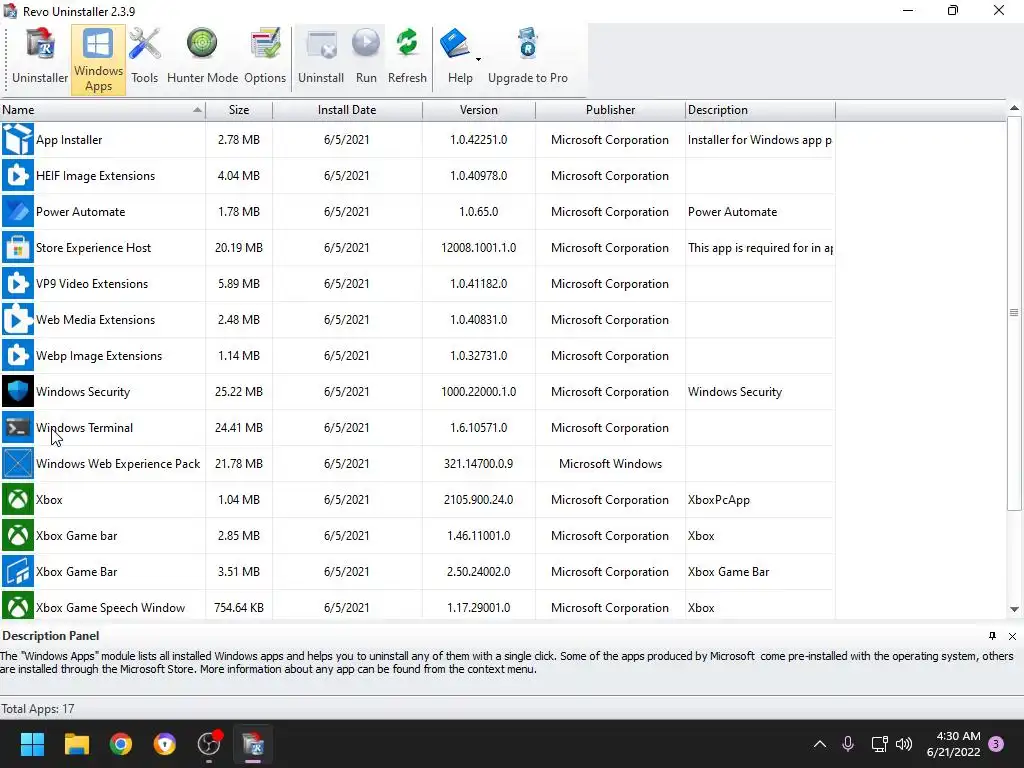The height and width of the screenshot is (768, 1024).
Task: Select the Webp Image Extensions icon
Action: (x=18, y=355)
